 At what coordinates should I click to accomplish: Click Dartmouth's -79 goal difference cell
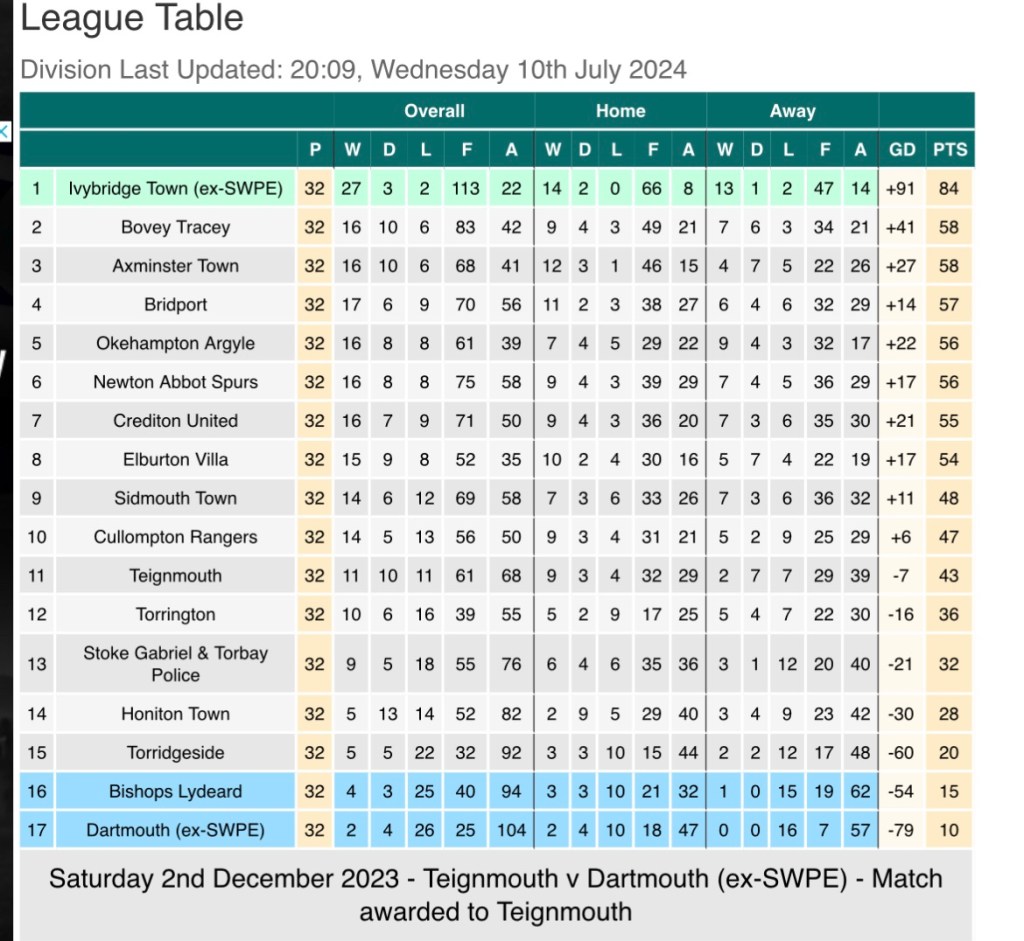click(x=902, y=830)
